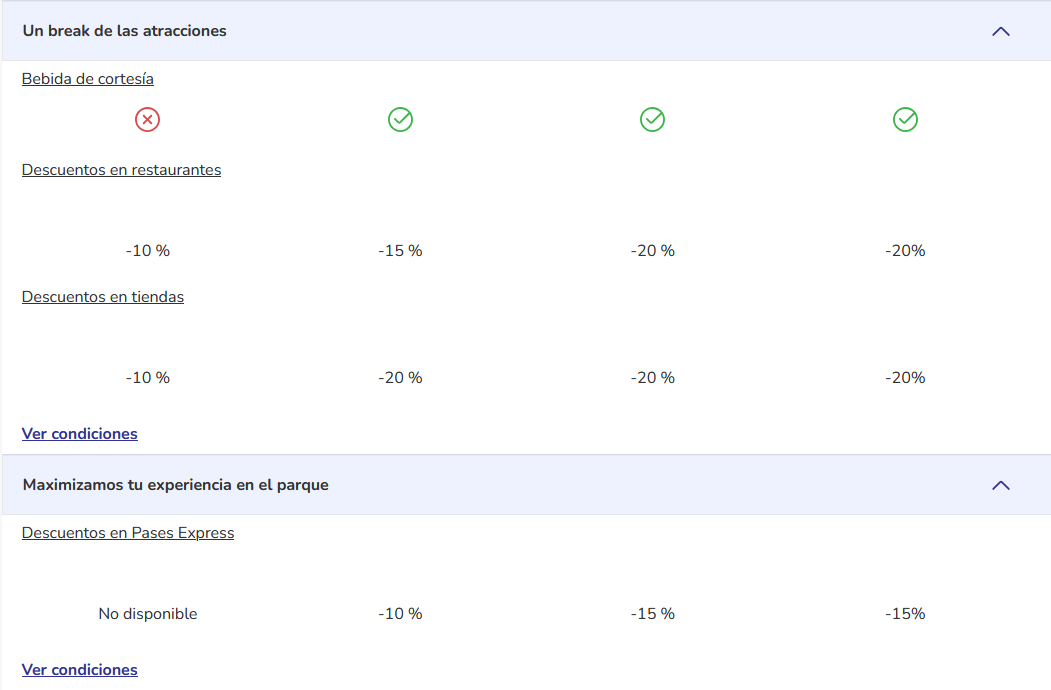Open the Descuentos en restaurantes link
The width and height of the screenshot is (1051, 690).
pyautogui.click(x=121, y=170)
